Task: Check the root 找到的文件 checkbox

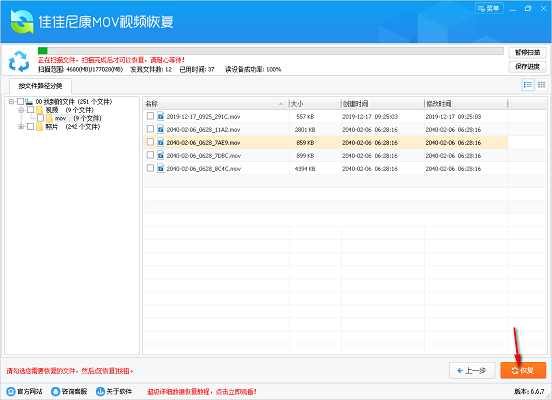Action: pyautogui.click(x=20, y=102)
